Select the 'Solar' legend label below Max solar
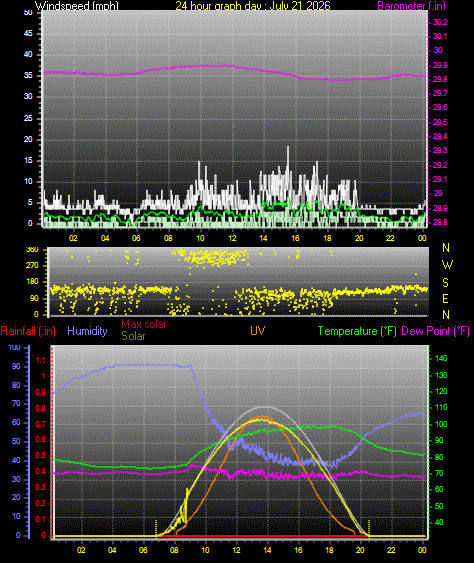 (133, 336)
